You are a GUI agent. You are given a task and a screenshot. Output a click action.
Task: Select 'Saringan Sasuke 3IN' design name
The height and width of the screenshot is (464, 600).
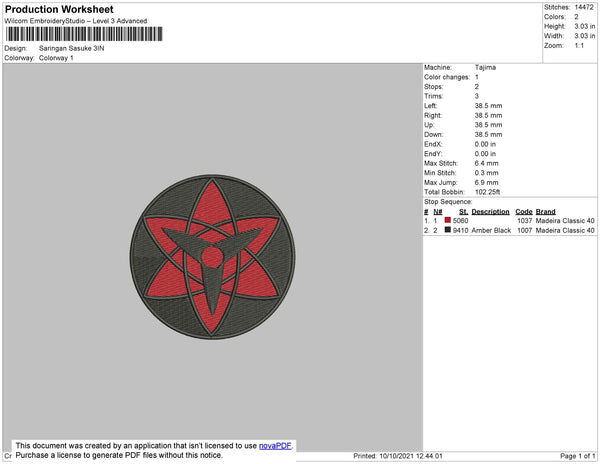click(72, 49)
